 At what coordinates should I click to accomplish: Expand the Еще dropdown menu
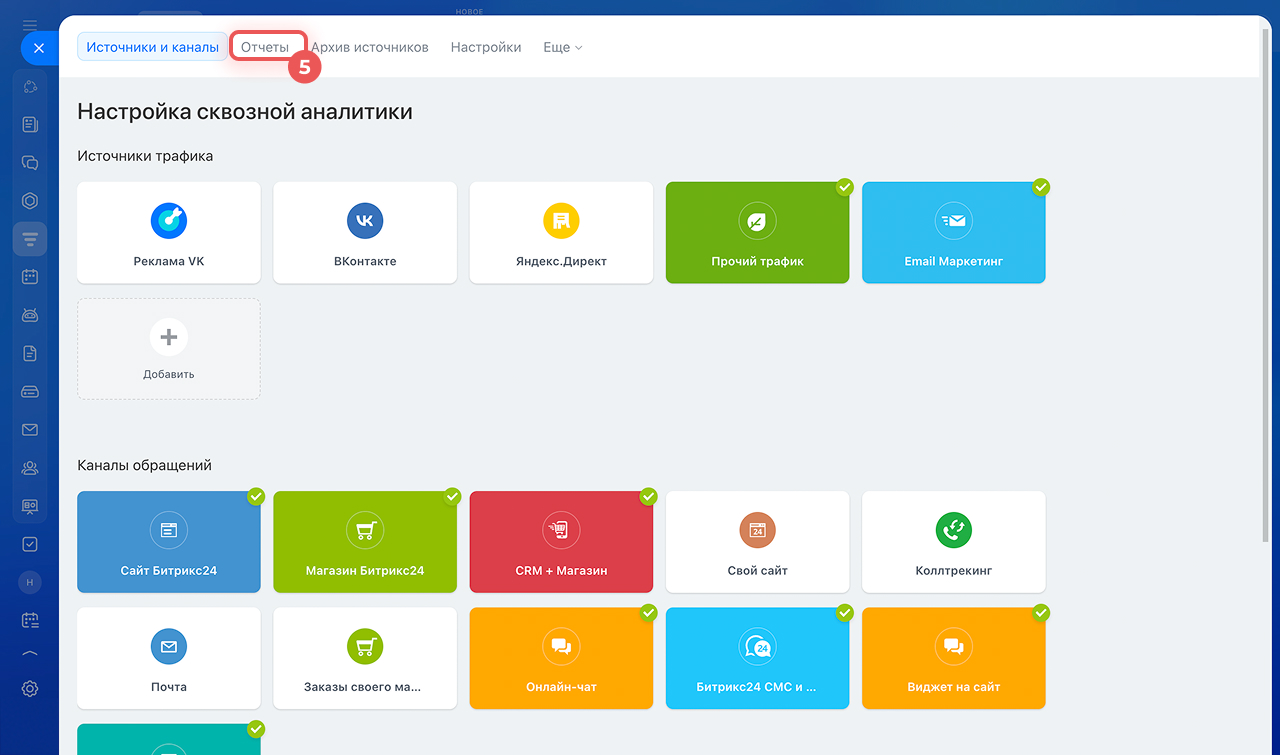pos(562,47)
